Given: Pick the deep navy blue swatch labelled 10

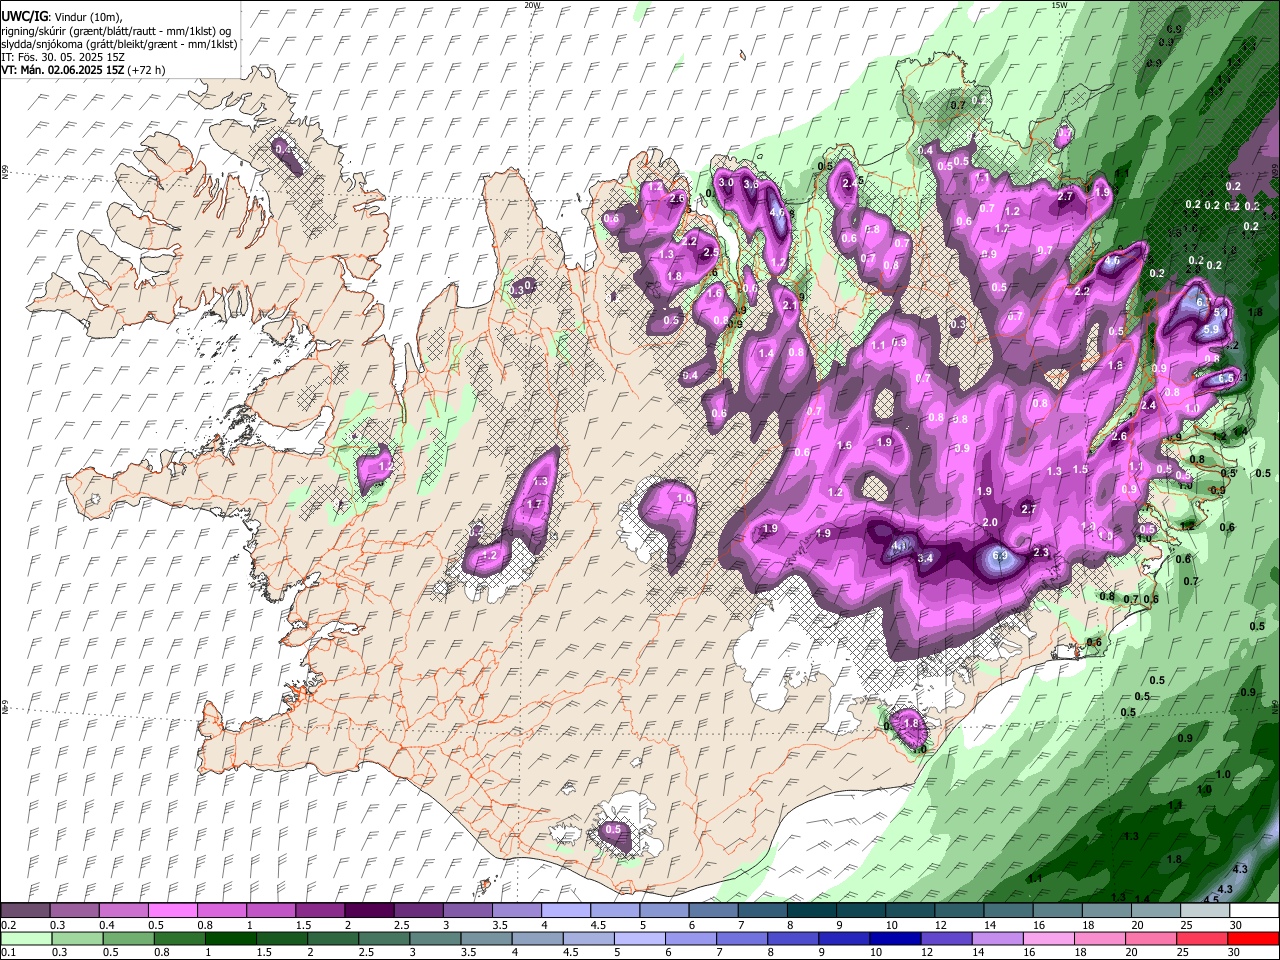Looking at the screenshot, I should [x=894, y=938].
